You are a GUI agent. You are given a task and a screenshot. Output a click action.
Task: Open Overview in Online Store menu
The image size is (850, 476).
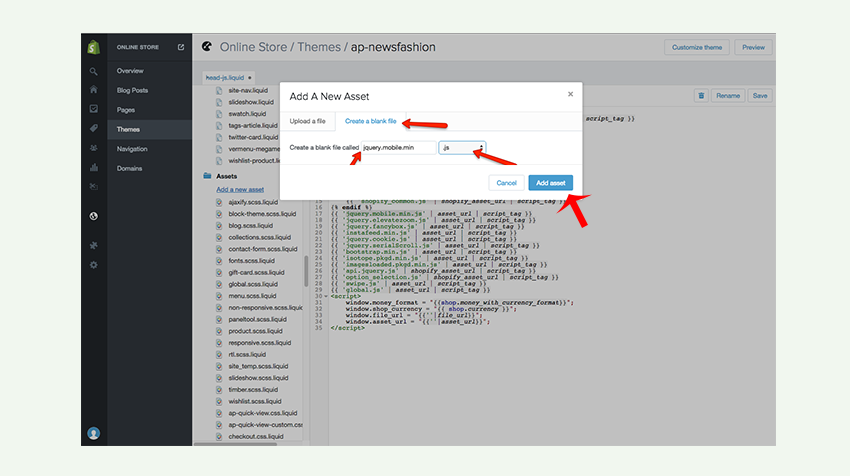(x=130, y=71)
